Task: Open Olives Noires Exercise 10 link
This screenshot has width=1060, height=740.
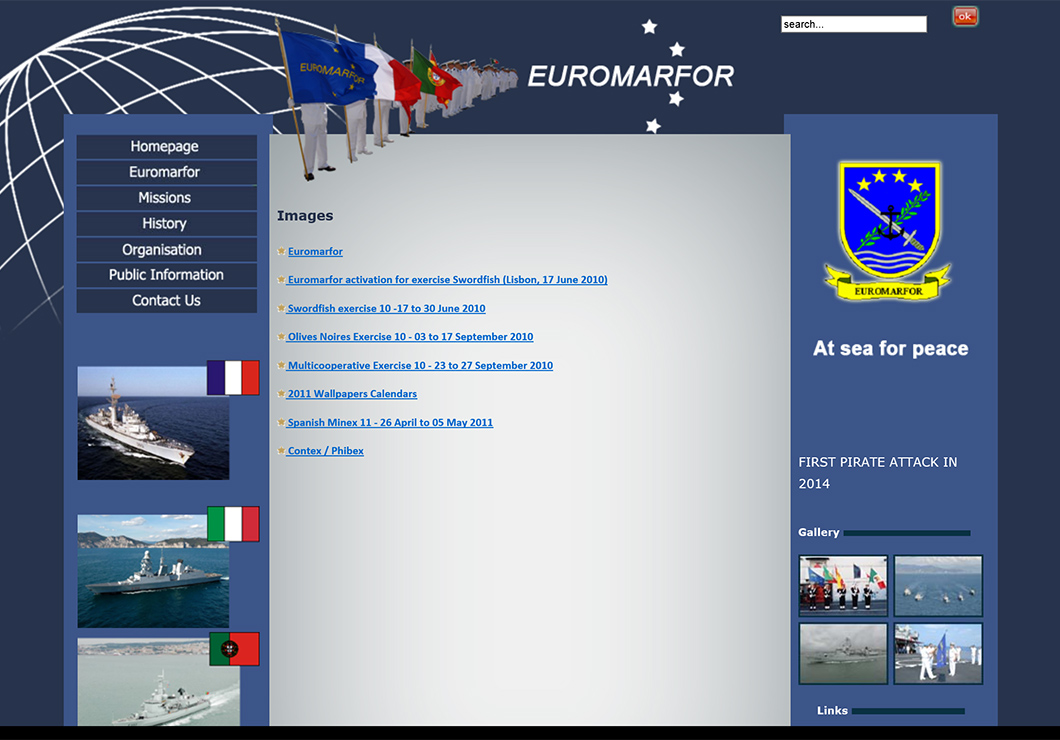Action: click(410, 337)
